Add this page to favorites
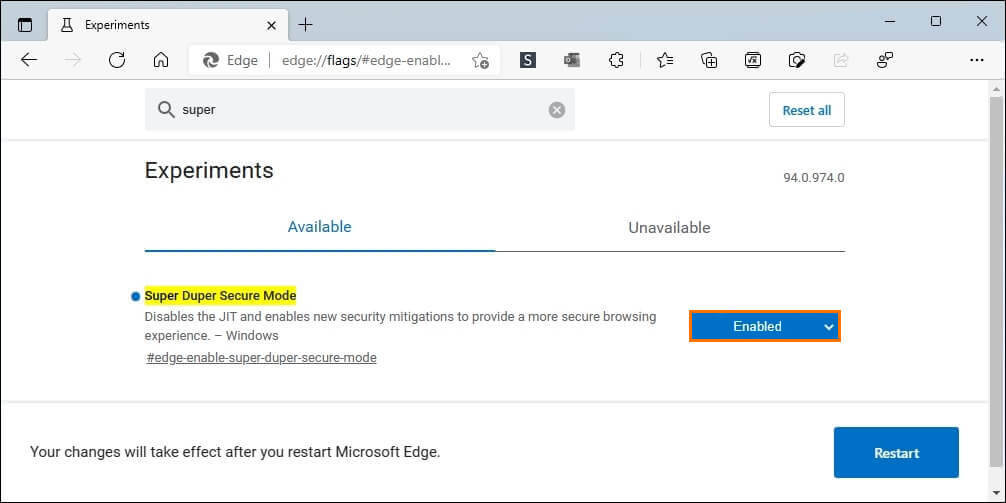Image resolution: width=1006 pixels, height=503 pixels. tap(480, 60)
